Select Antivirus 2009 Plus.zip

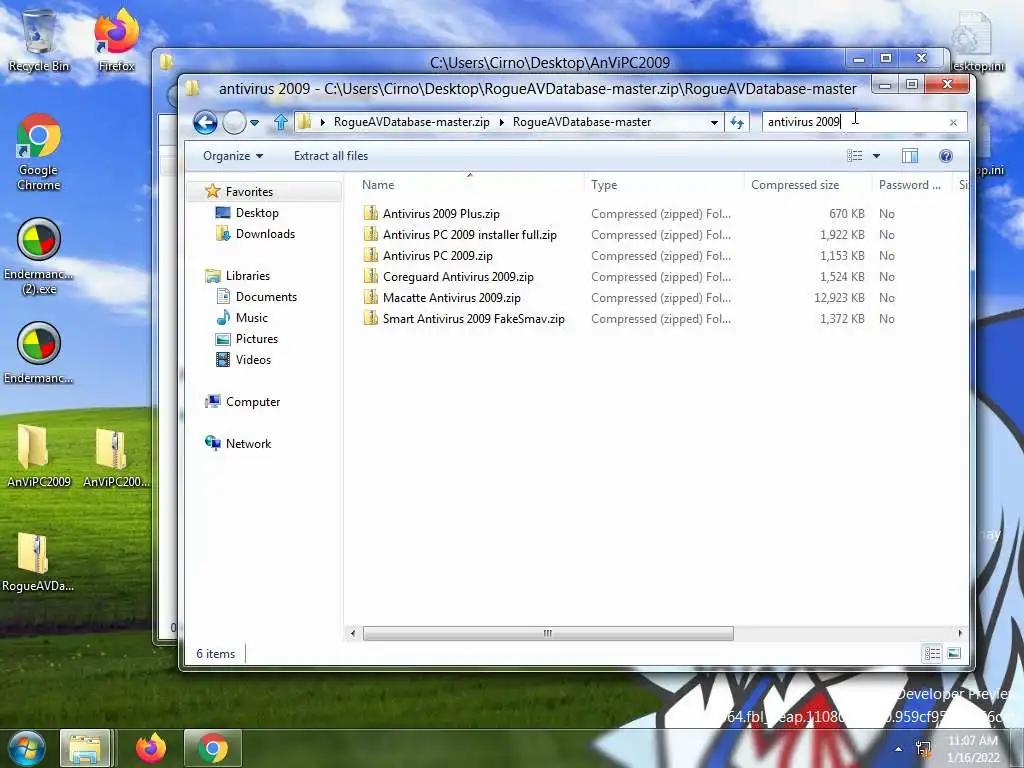coord(441,214)
